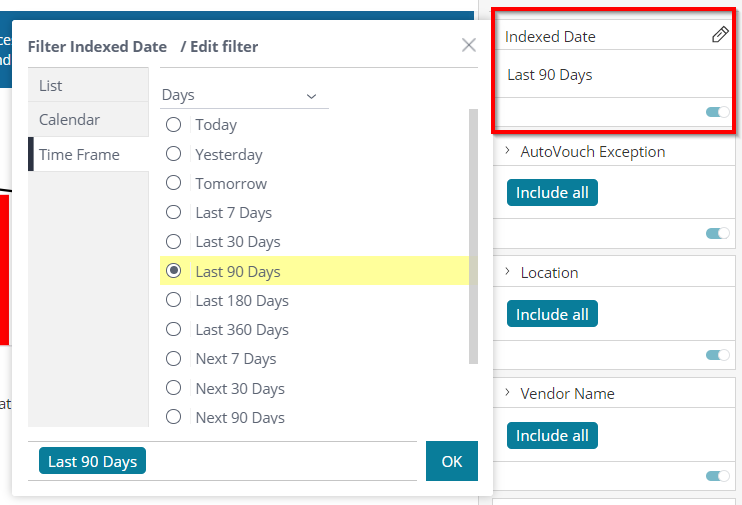The height and width of the screenshot is (505, 742).
Task: Select the Yesterday radio option
Action: [x=173, y=154]
